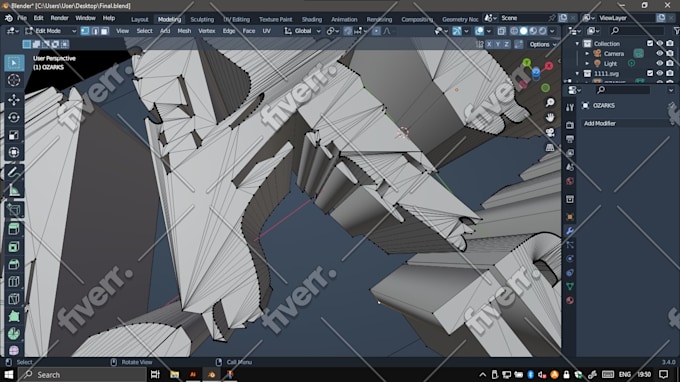Expand the Options dropdown
The width and height of the screenshot is (680, 382).
click(x=543, y=44)
